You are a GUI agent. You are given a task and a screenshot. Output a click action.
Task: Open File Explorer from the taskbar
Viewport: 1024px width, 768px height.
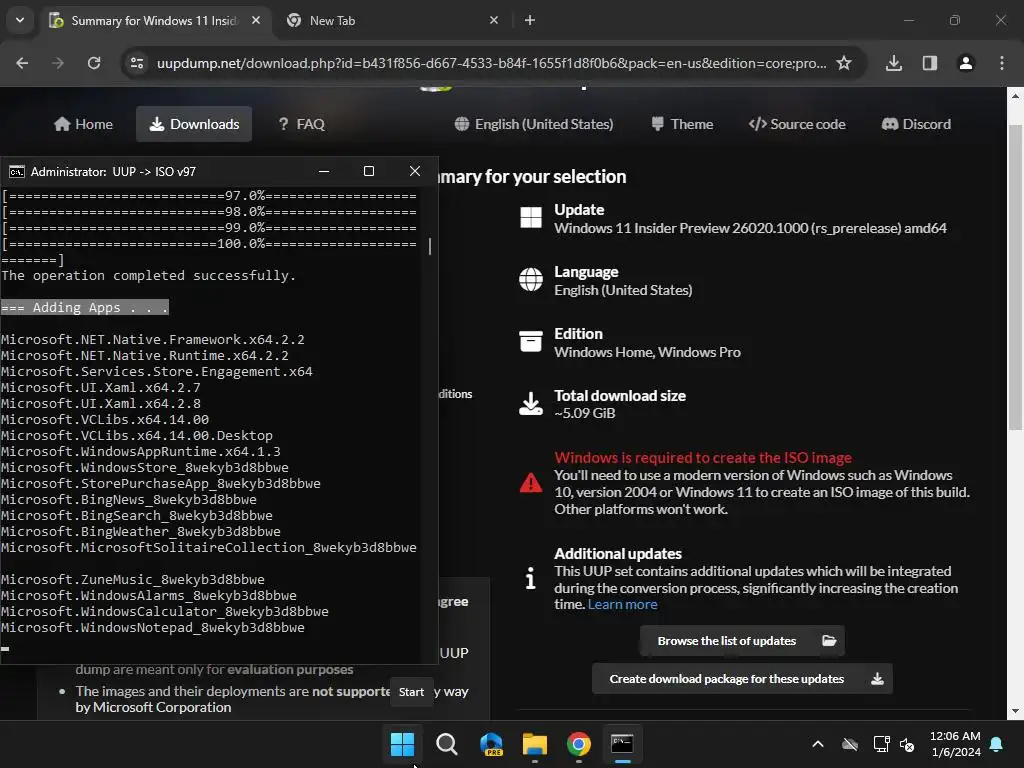pyautogui.click(x=535, y=744)
